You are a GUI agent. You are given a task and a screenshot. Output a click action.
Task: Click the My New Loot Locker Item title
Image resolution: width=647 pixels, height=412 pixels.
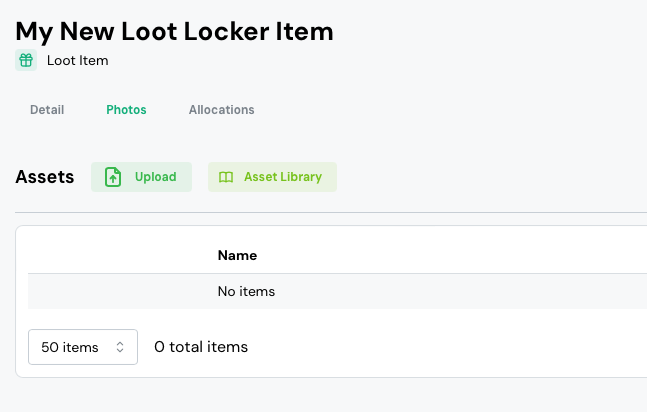point(174,31)
